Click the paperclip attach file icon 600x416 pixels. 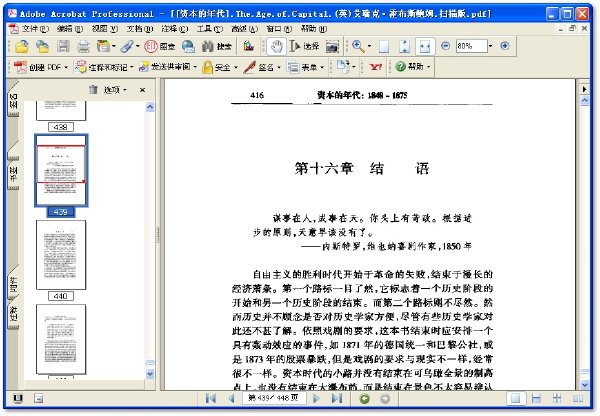point(127,46)
